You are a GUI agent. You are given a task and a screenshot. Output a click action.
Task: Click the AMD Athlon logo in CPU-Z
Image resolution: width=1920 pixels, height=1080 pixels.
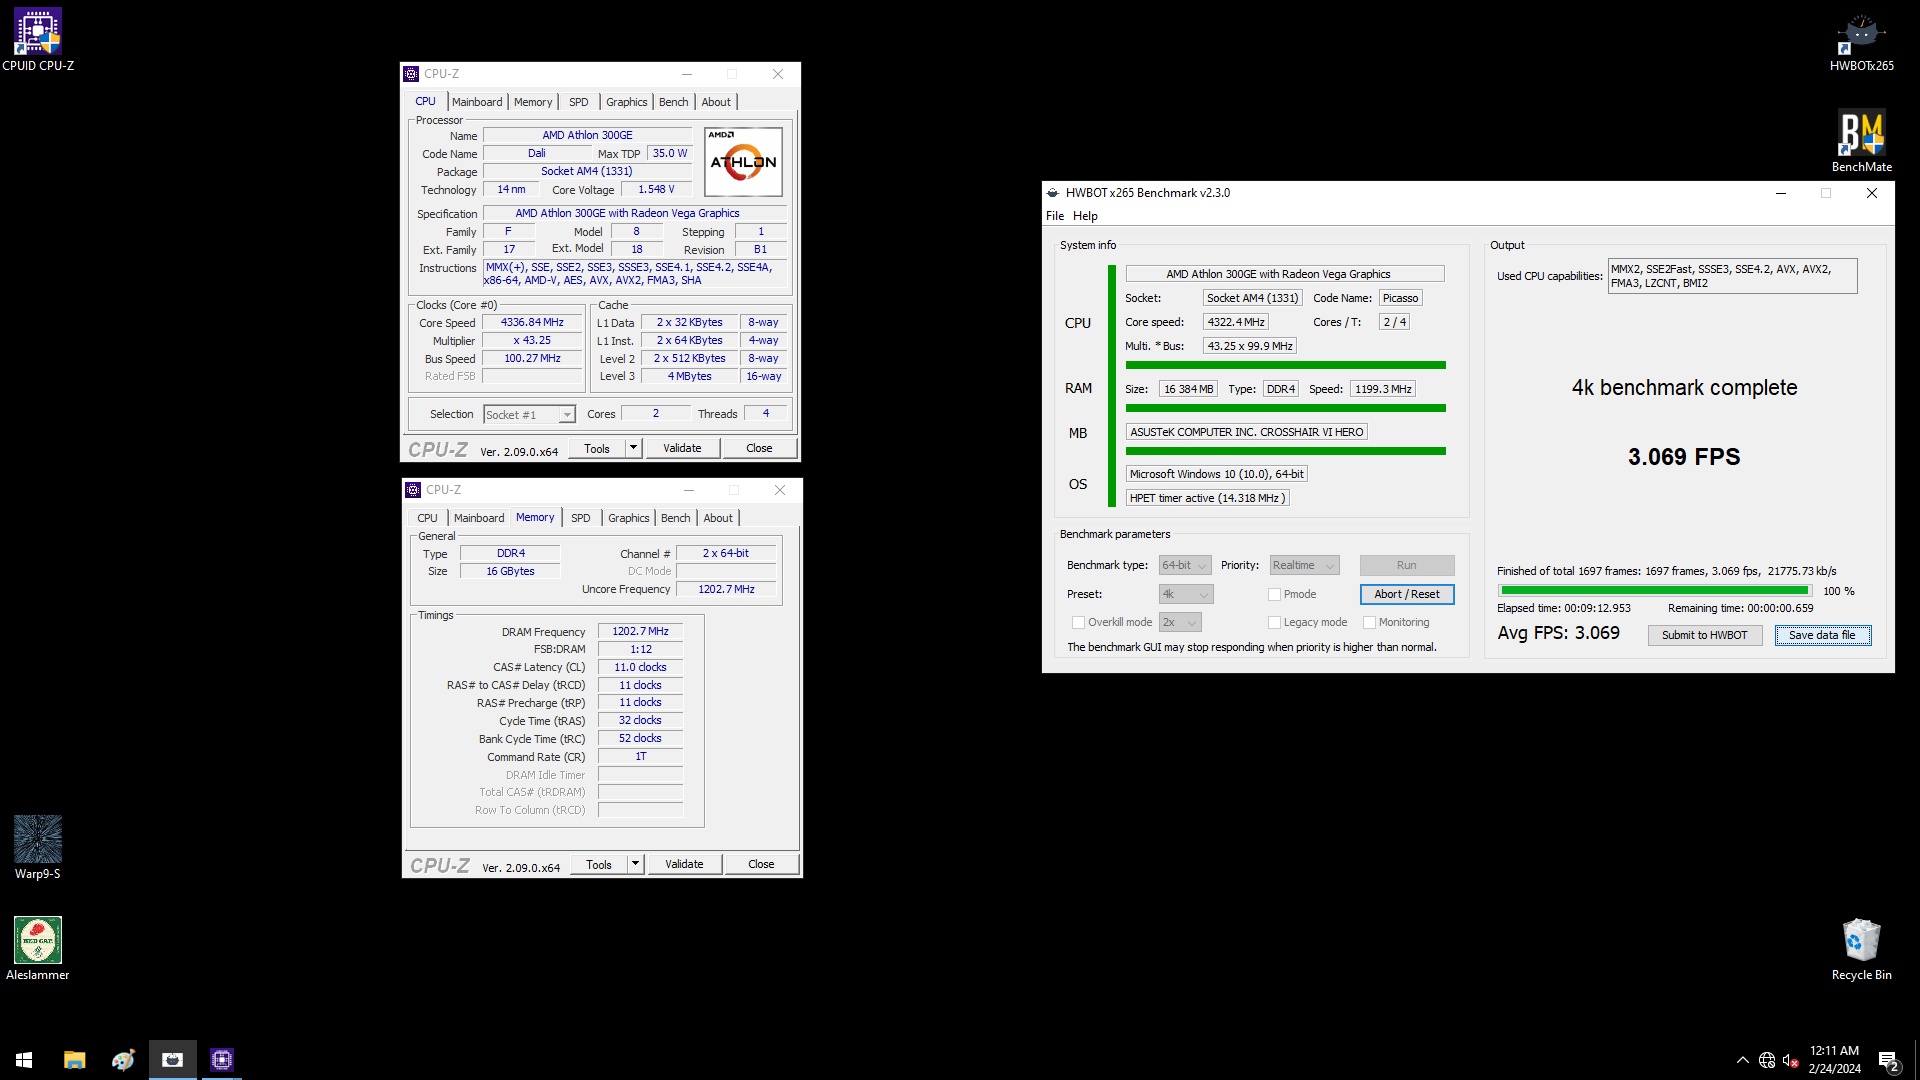(x=743, y=162)
